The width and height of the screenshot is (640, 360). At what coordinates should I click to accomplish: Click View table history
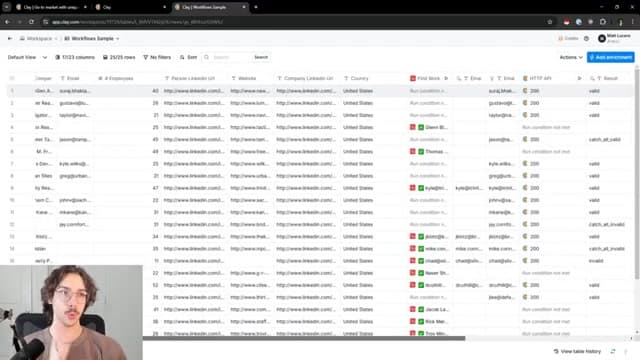577,351
